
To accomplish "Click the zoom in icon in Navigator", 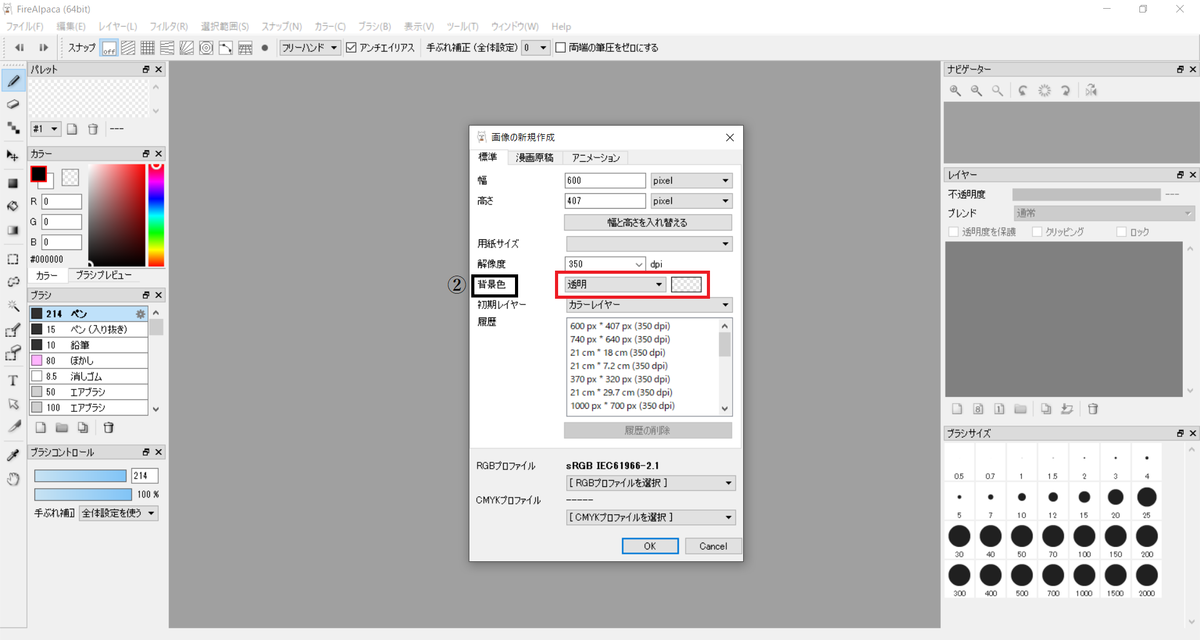I will click(956, 90).
